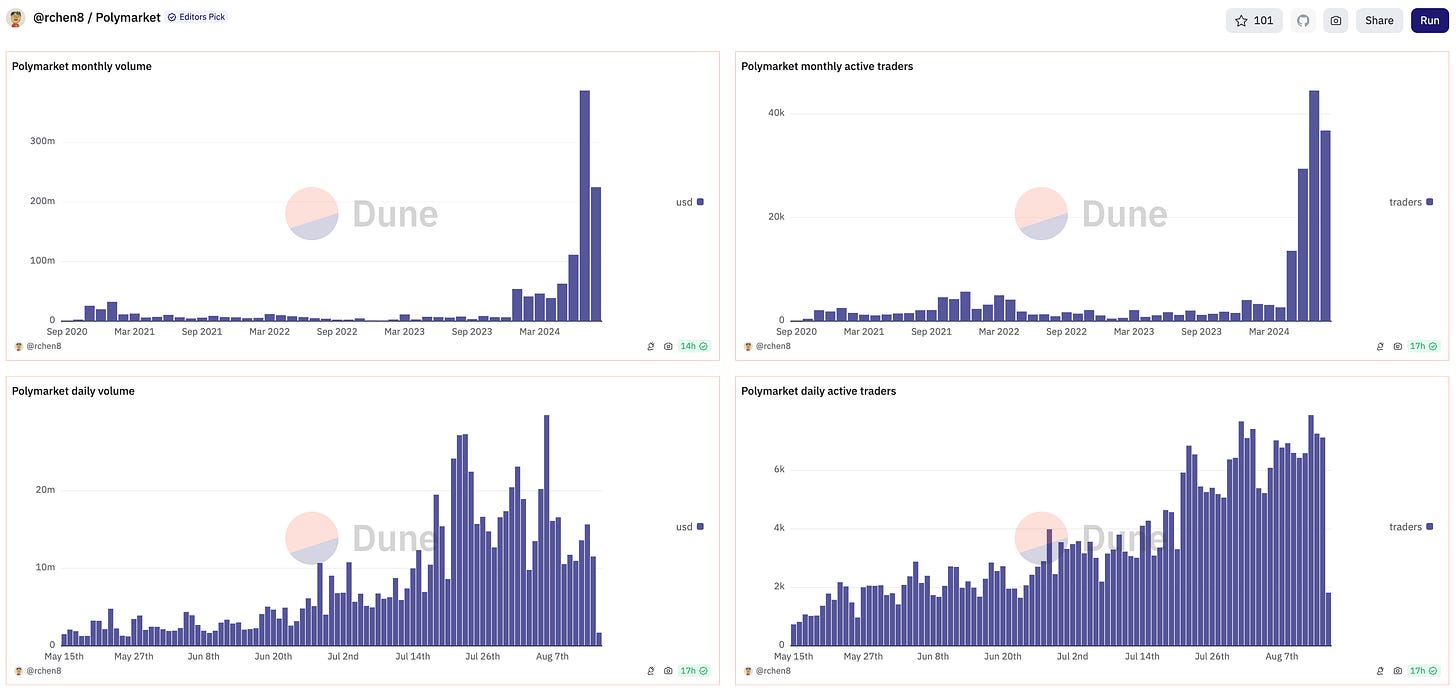
Task: Click 17h freshness badge on daily active traders
Action: click(1423, 671)
